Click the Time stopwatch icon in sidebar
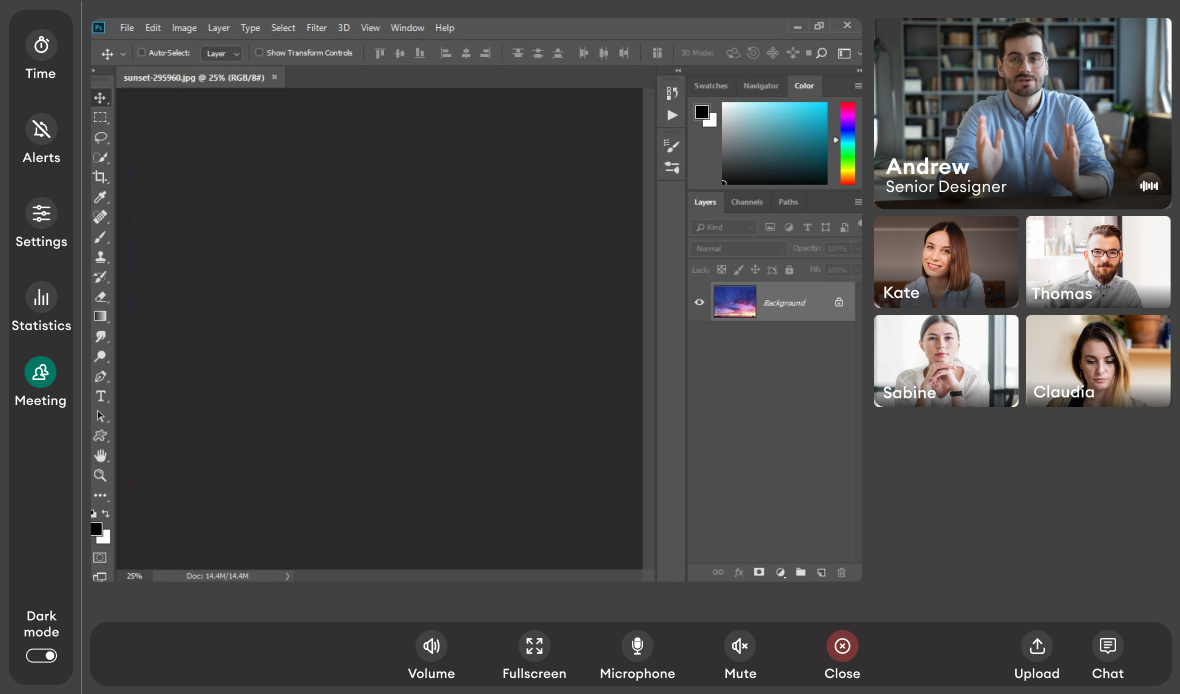Viewport: 1180px width, 694px height. tap(41, 45)
